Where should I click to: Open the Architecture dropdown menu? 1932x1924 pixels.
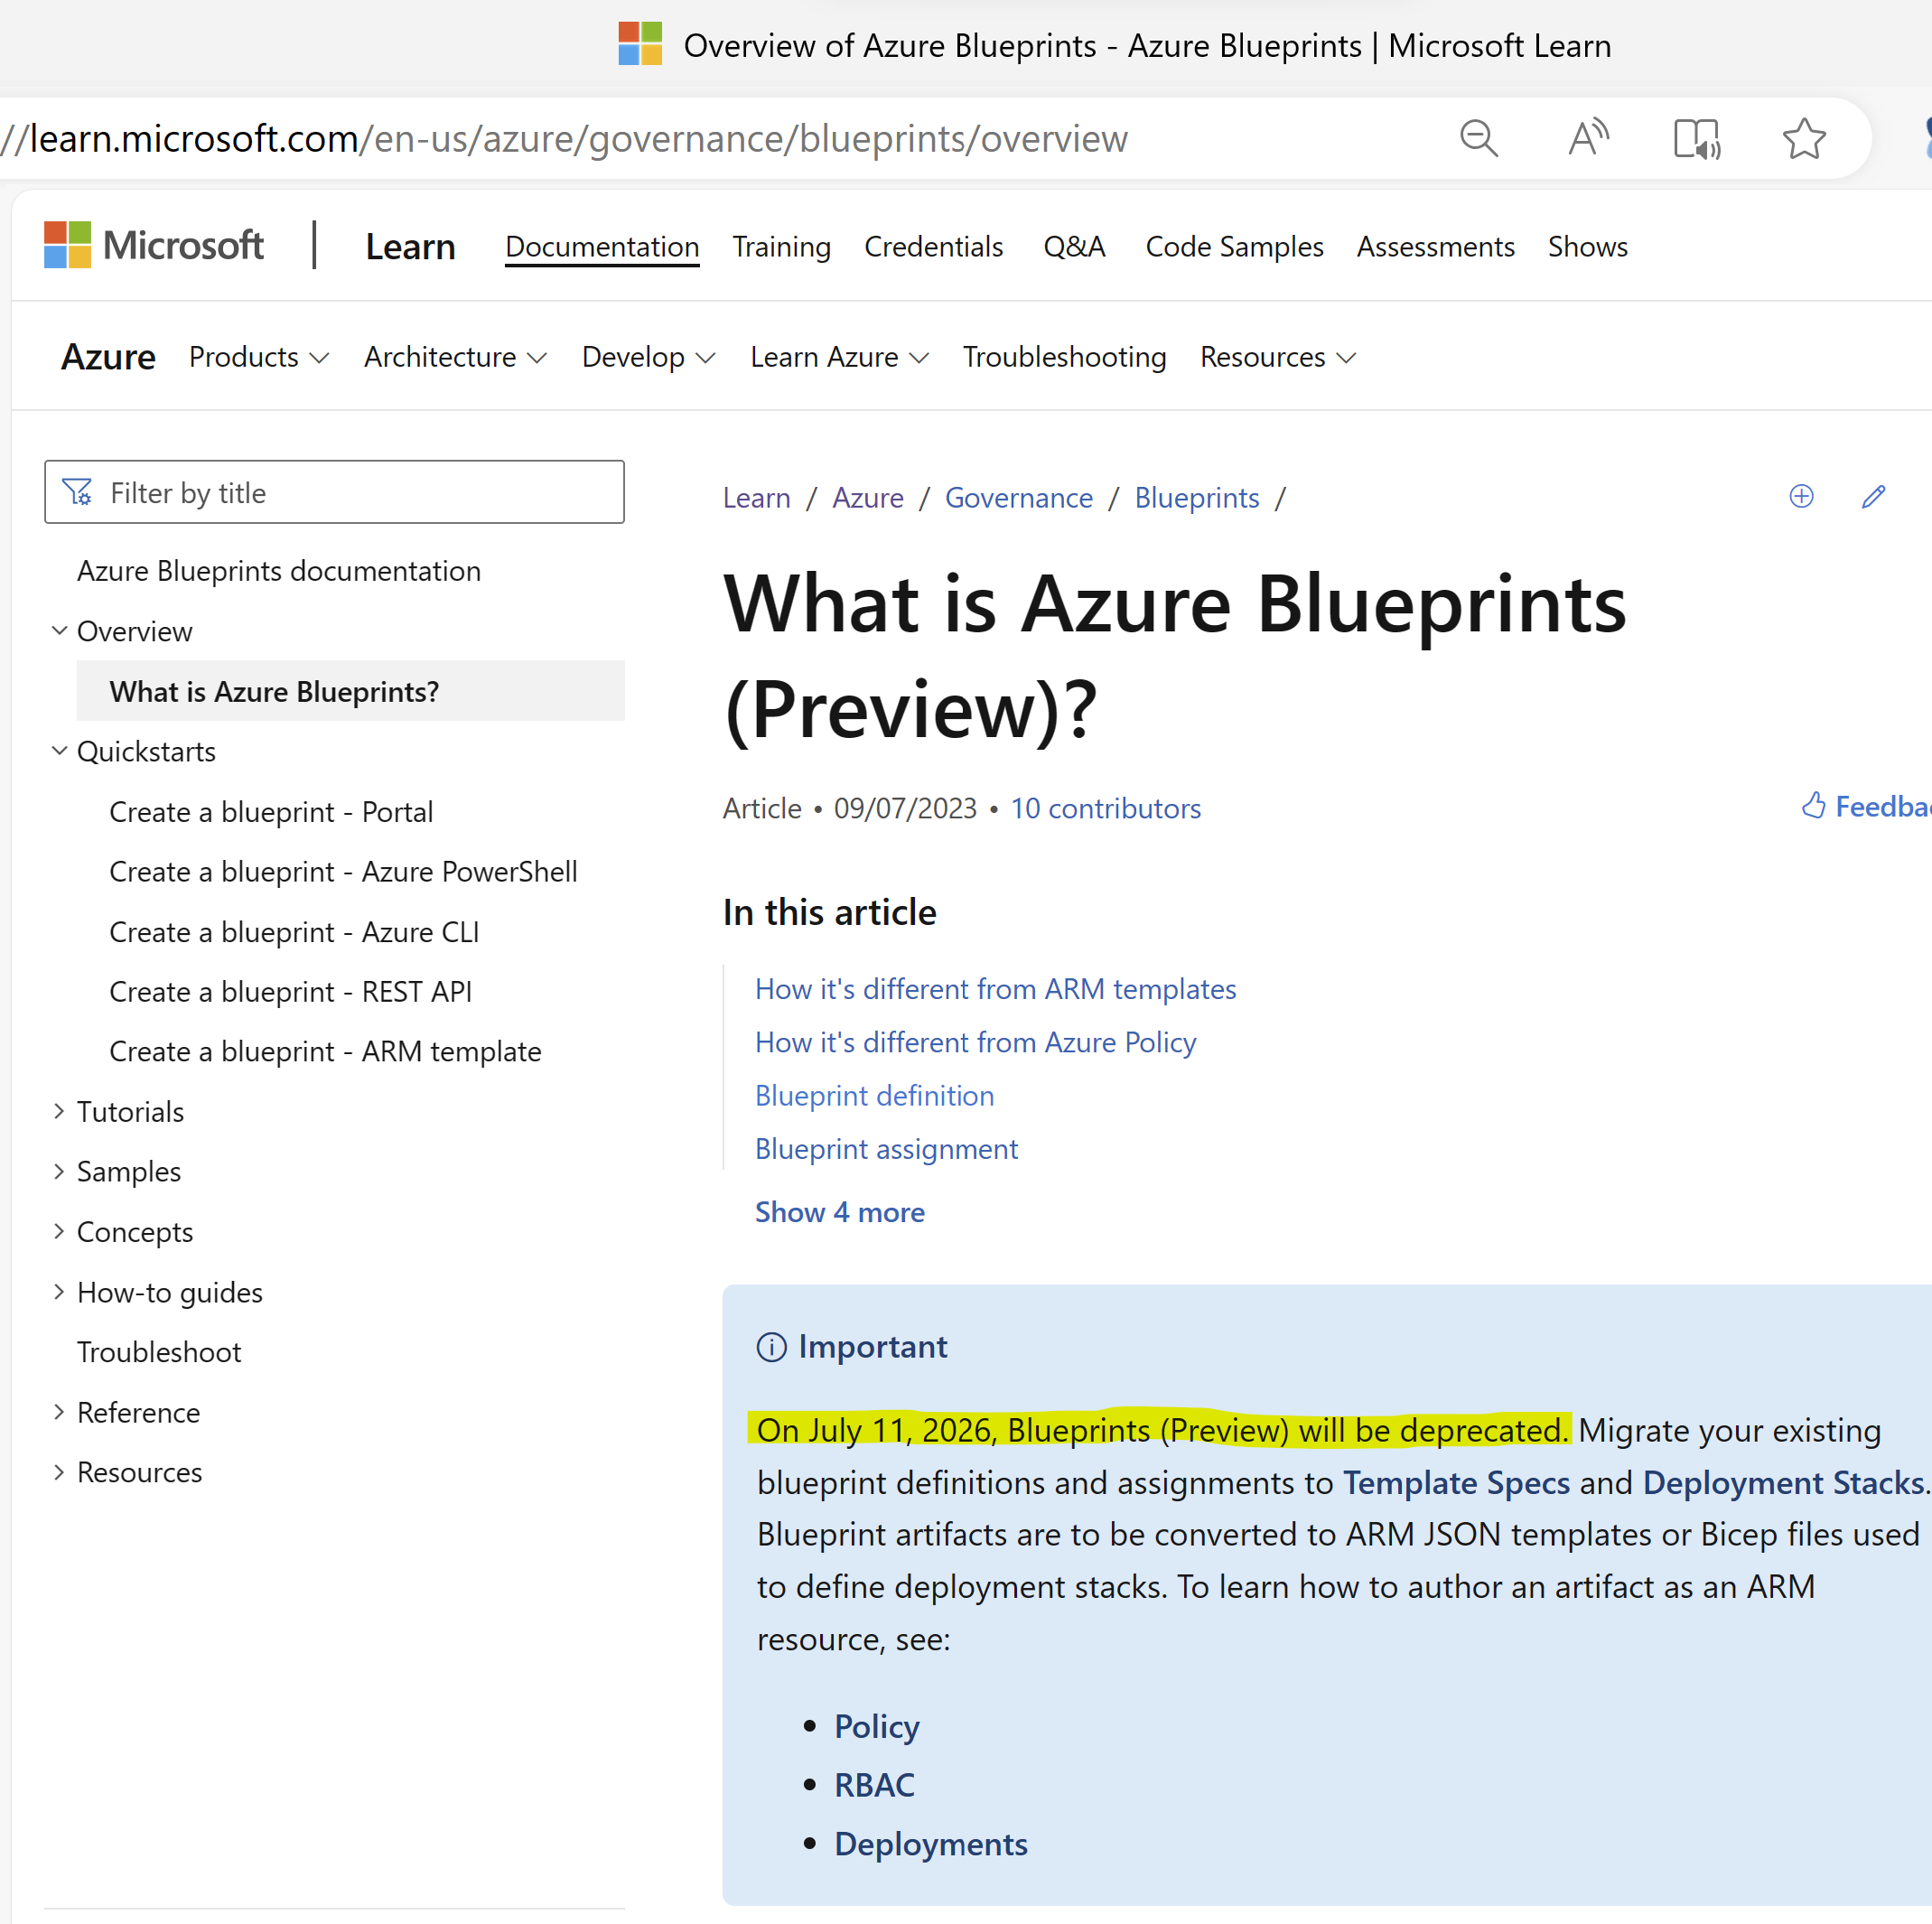tap(454, 357)
